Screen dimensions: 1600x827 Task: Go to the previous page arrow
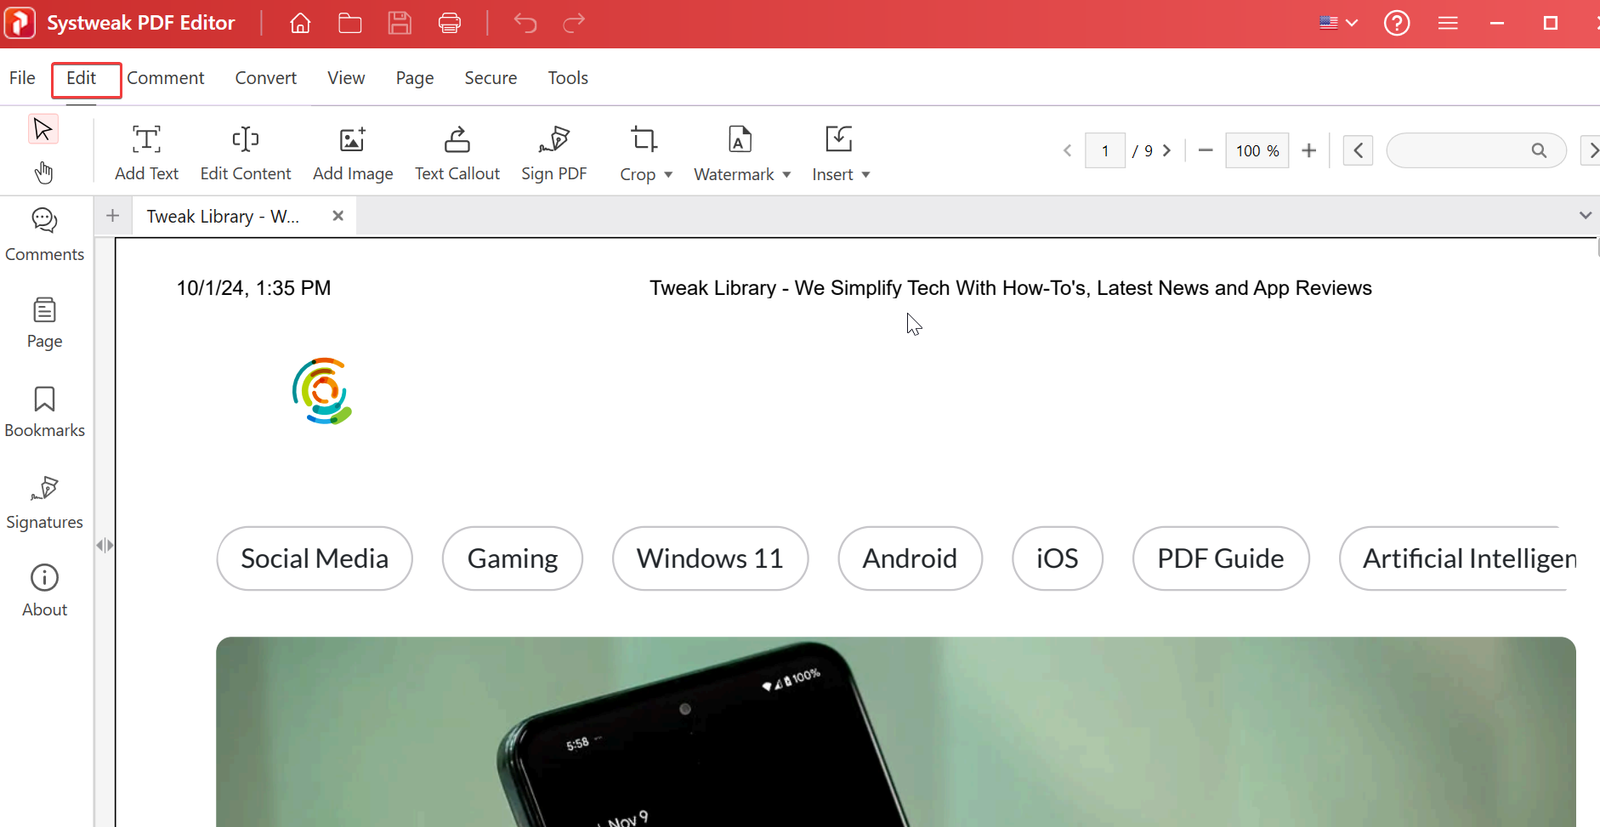[1067, 151]
